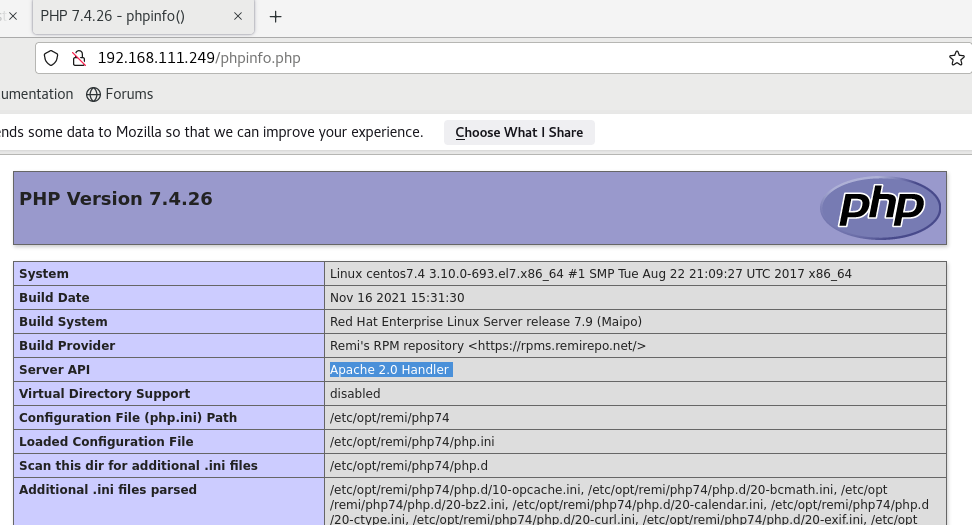Close the partially visible left tab
The height and width of the screenshot is (525, 972).
pos(12,16)
